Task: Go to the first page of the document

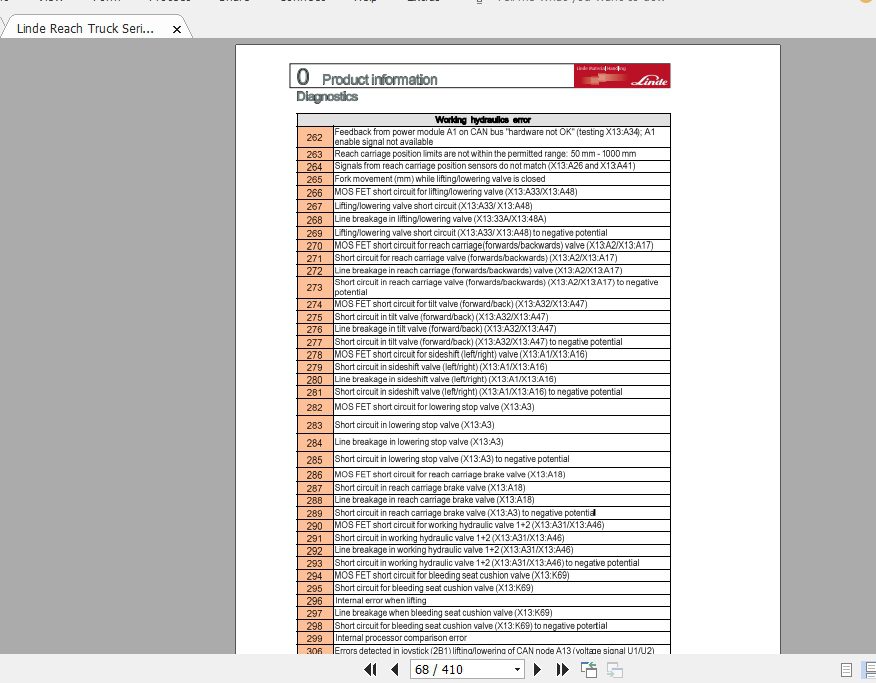Action: pos(370,669)
